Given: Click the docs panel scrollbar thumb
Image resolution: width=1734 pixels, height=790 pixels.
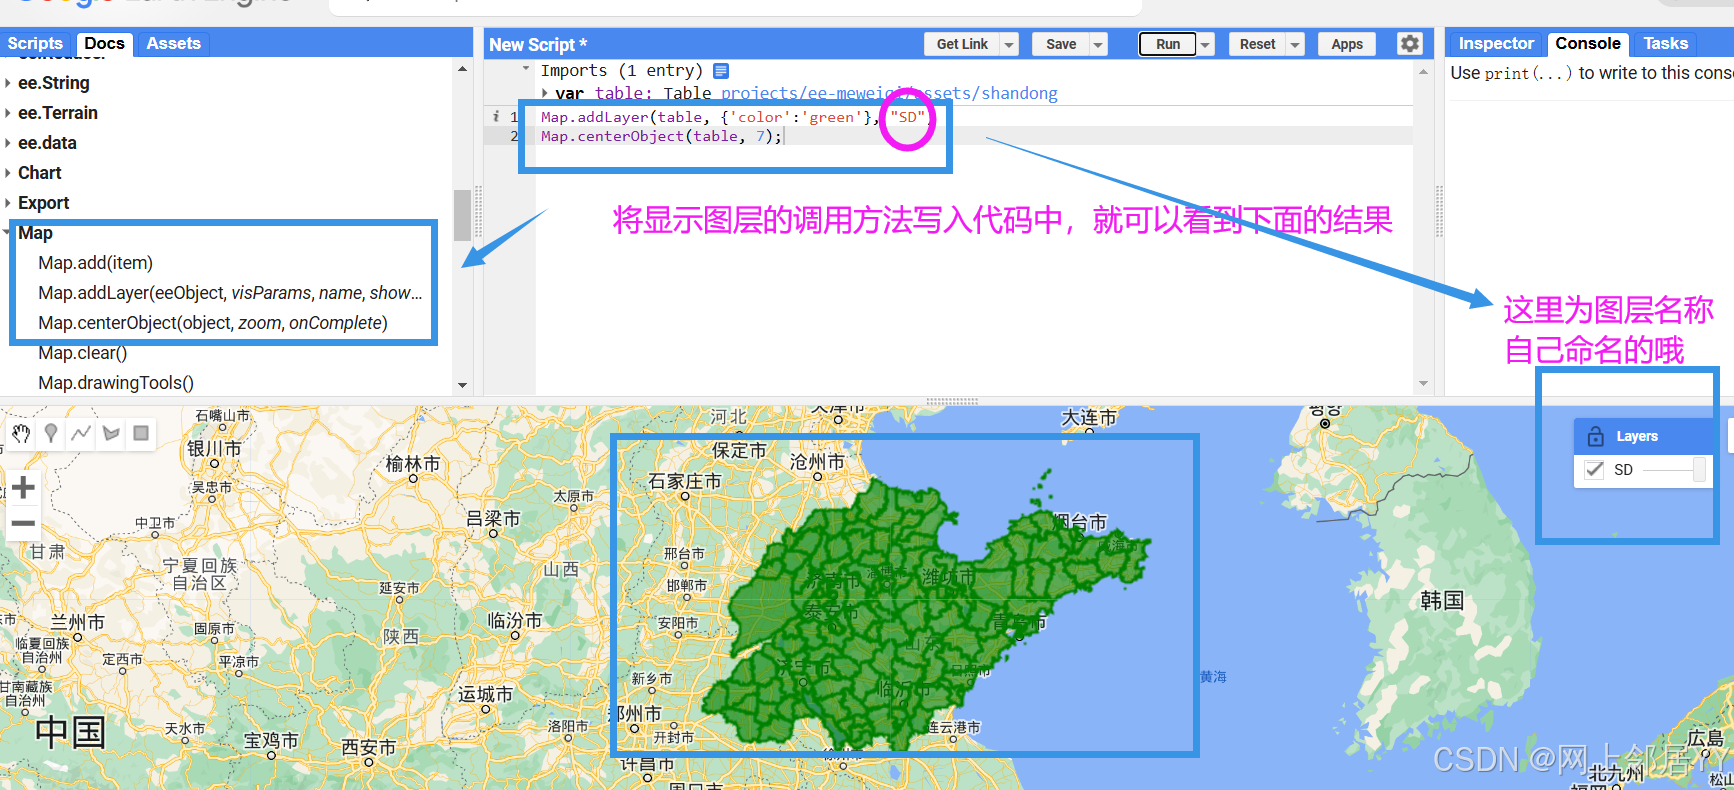Looking at the screenshot, I should point(462,215).
